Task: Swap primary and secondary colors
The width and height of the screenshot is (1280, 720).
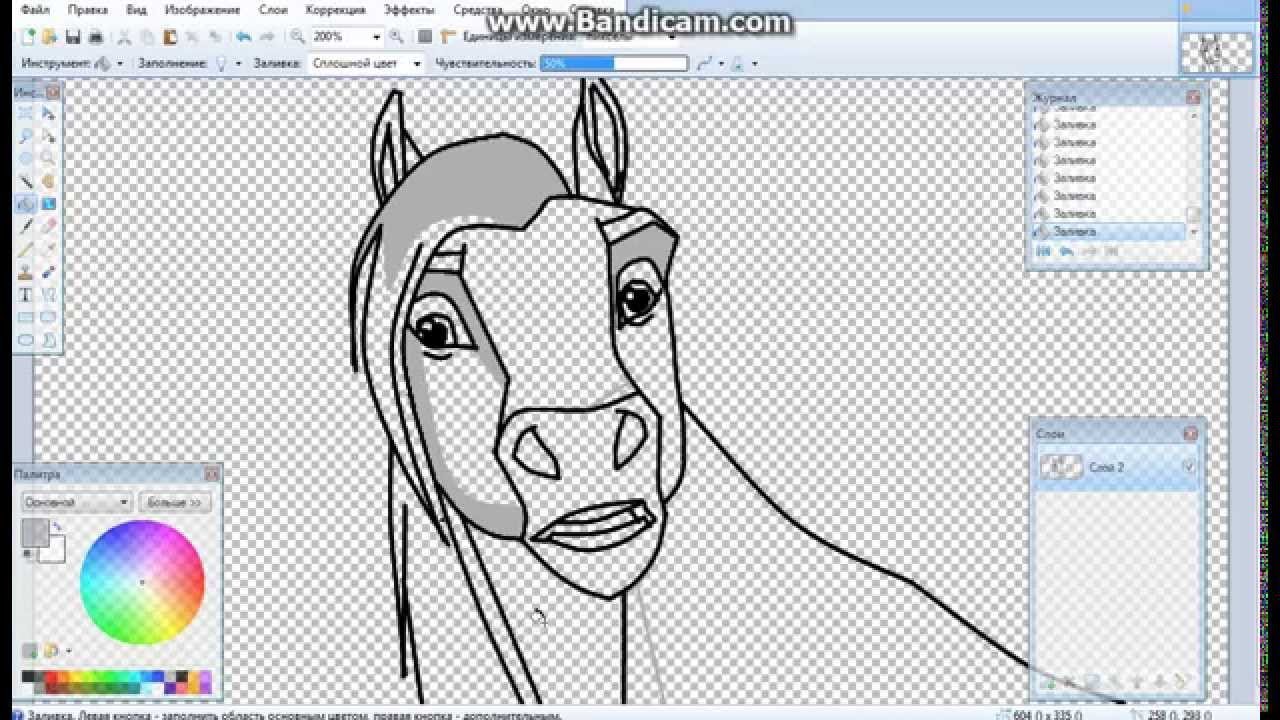Action: click(57, 525)
